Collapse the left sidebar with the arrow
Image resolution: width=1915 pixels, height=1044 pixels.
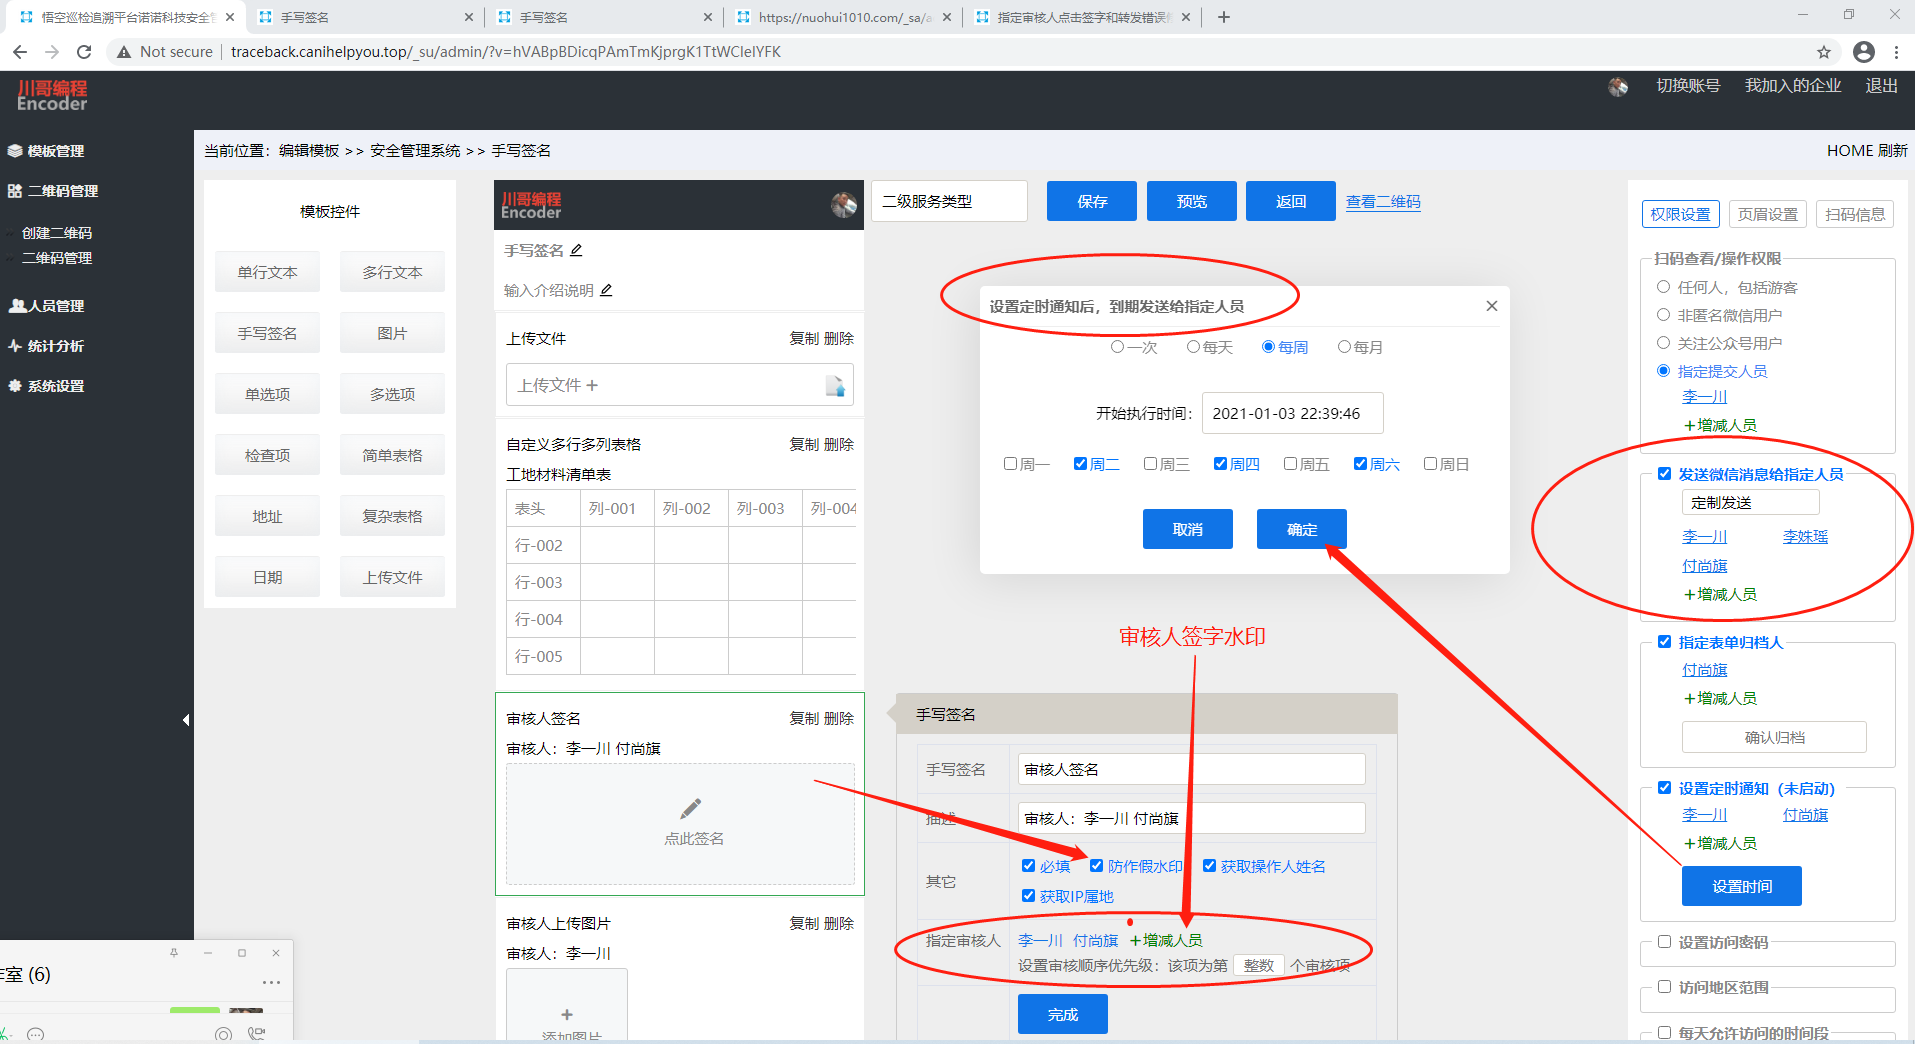[186, 718]
